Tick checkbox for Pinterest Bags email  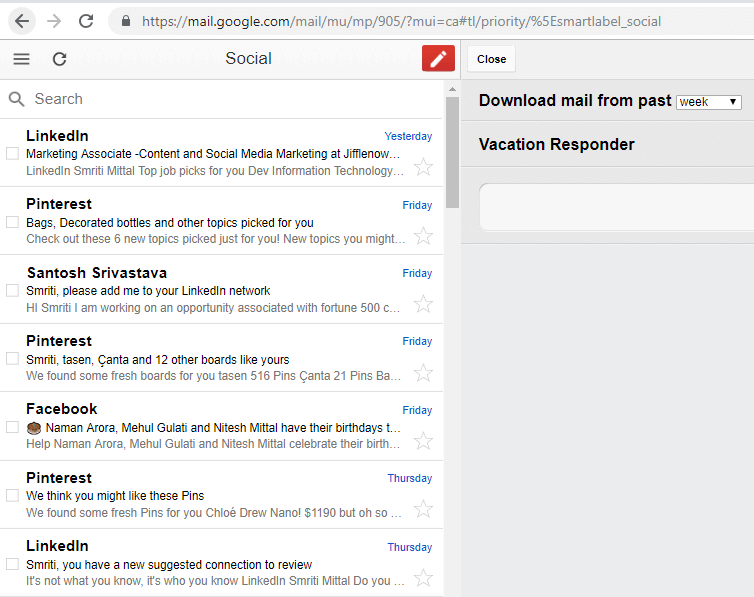pos(13,222)
